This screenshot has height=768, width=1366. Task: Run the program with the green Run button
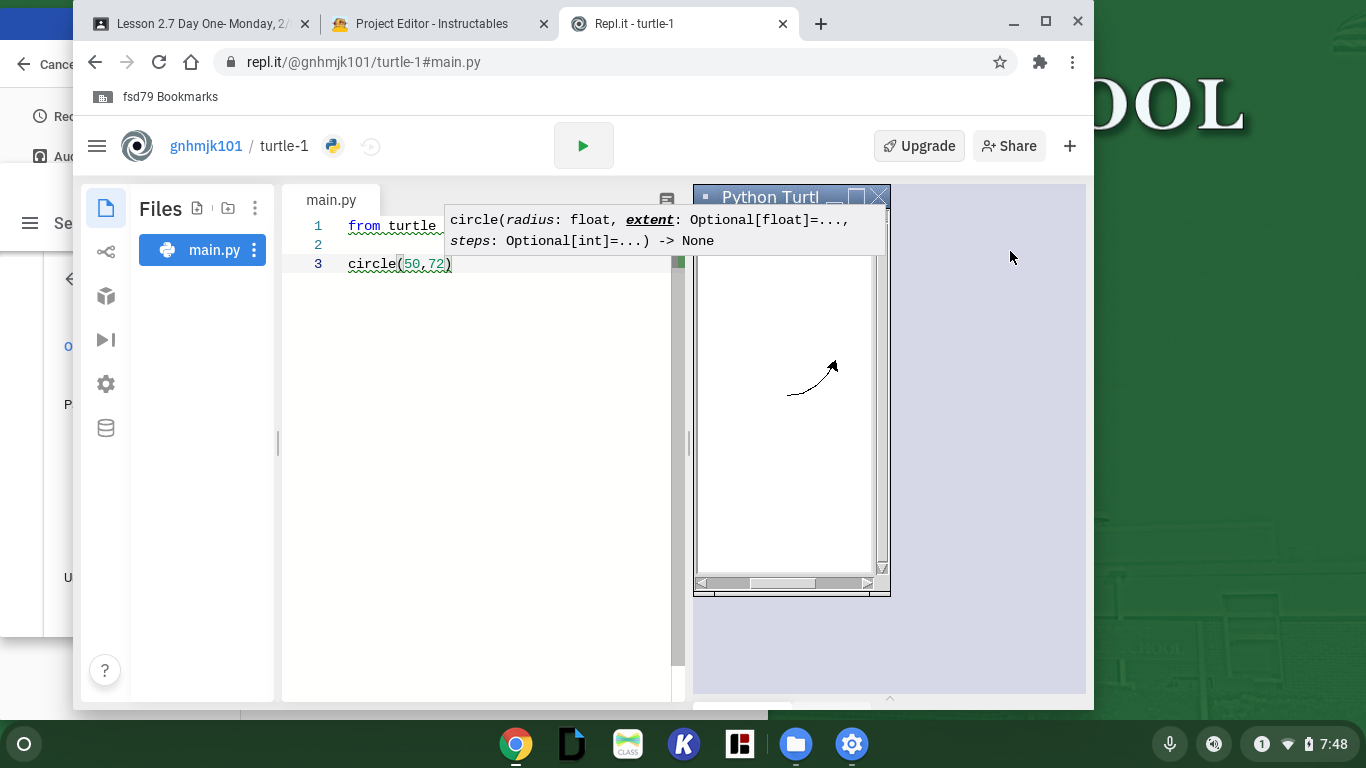583,145
